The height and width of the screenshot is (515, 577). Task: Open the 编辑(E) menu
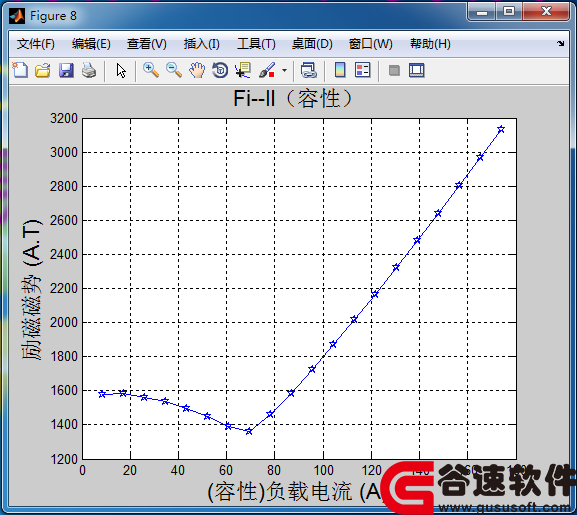pos(91,44)
